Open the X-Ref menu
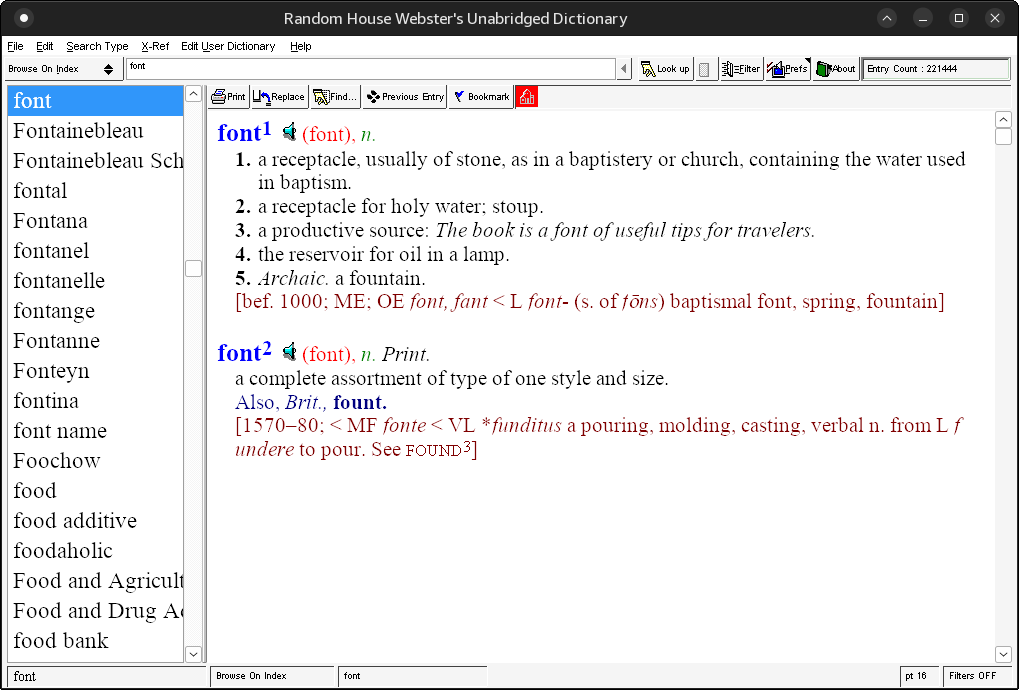The width and height of the screenshot is (1019, 690). tap(155, 46)
